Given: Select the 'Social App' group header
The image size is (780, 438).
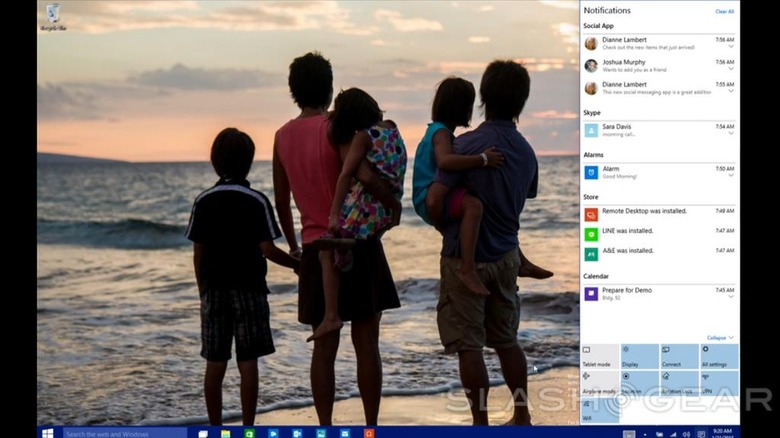Looking at the screenshot, I should tap(598, 26).
